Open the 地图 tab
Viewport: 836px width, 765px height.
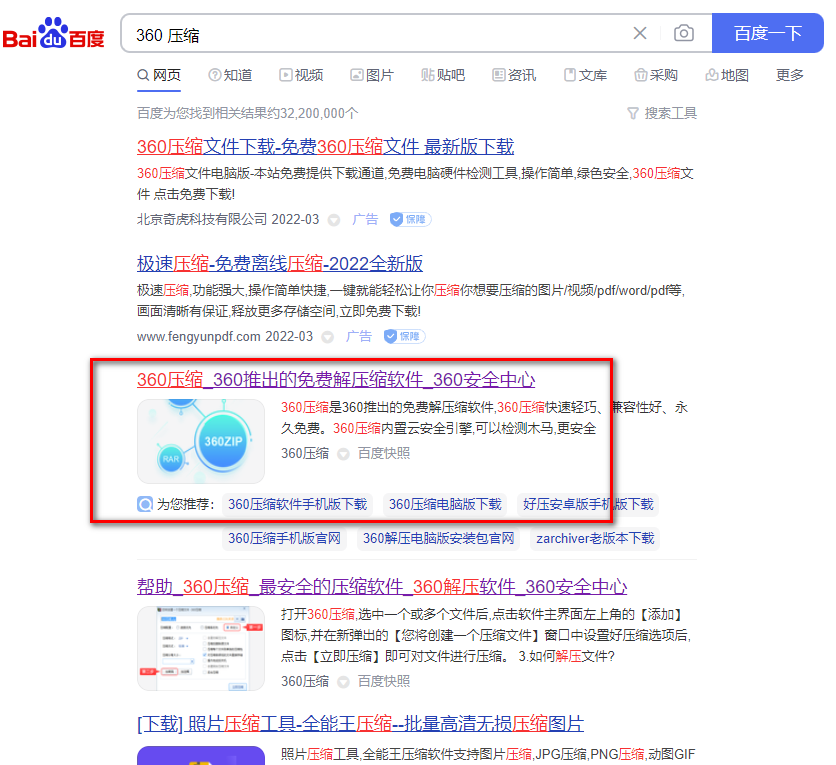click(727, 75)
